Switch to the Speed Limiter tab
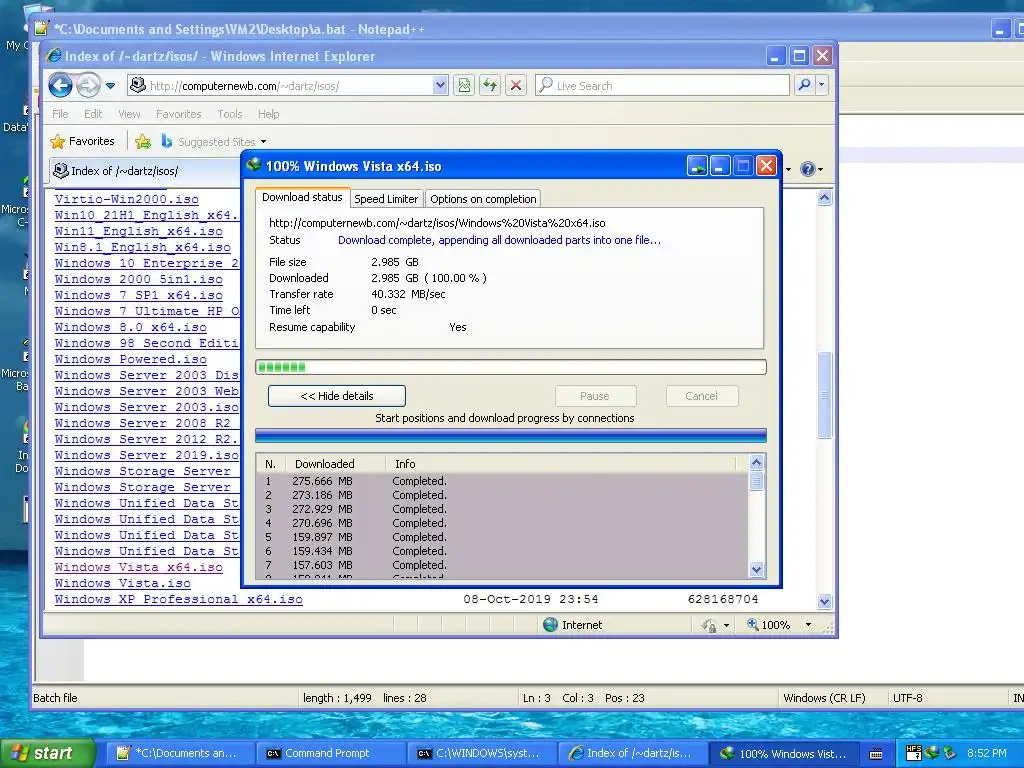Image resolution: width=1024 pixels, height=768 pixels. point(386,199)
